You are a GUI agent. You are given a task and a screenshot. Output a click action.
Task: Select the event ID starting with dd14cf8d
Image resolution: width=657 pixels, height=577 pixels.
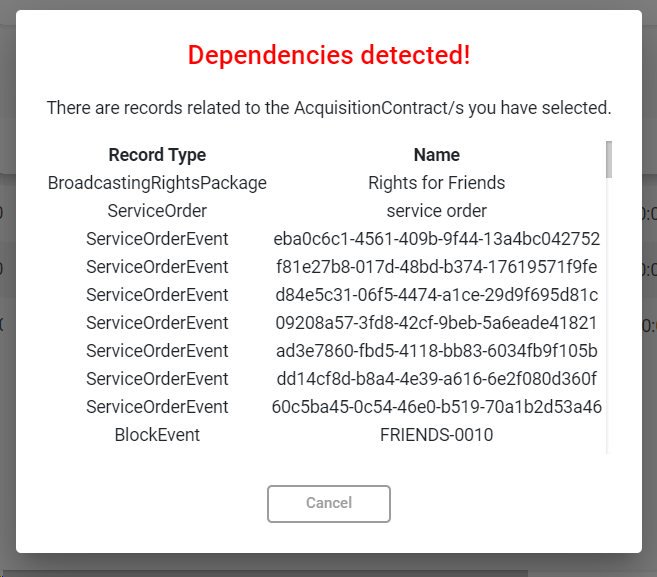437,379
